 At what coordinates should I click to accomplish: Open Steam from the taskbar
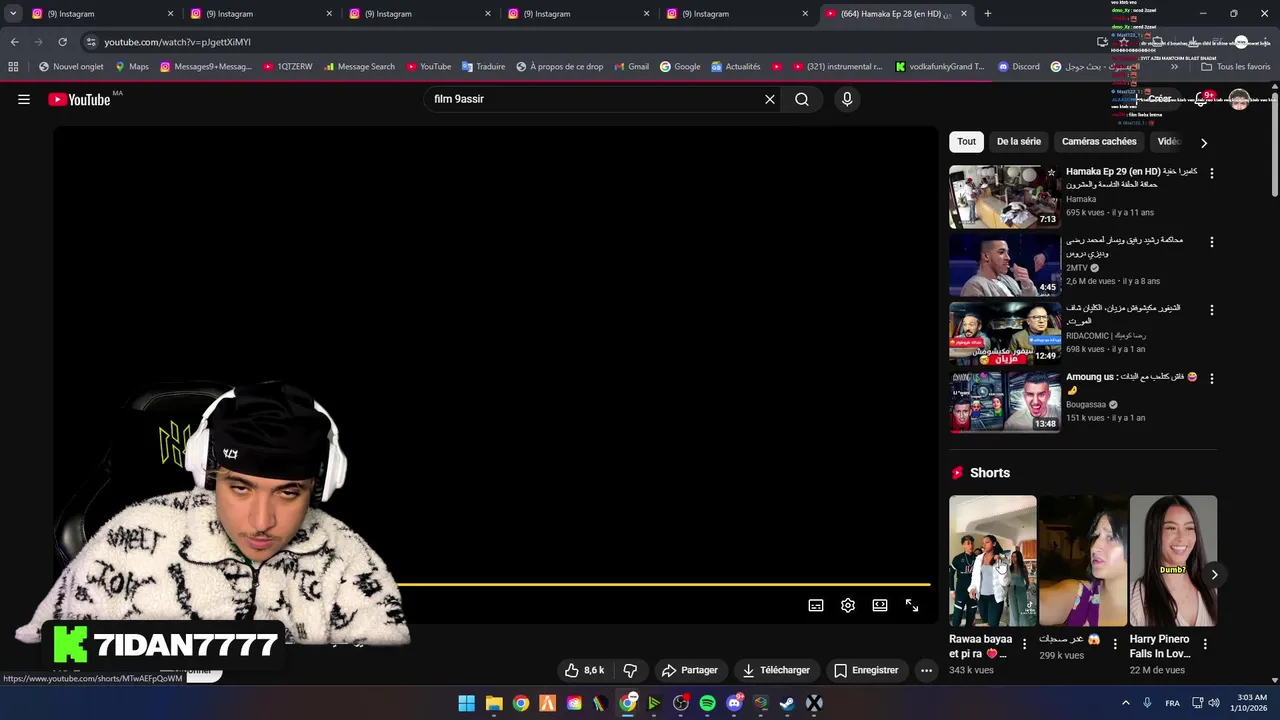click(788, 703)
